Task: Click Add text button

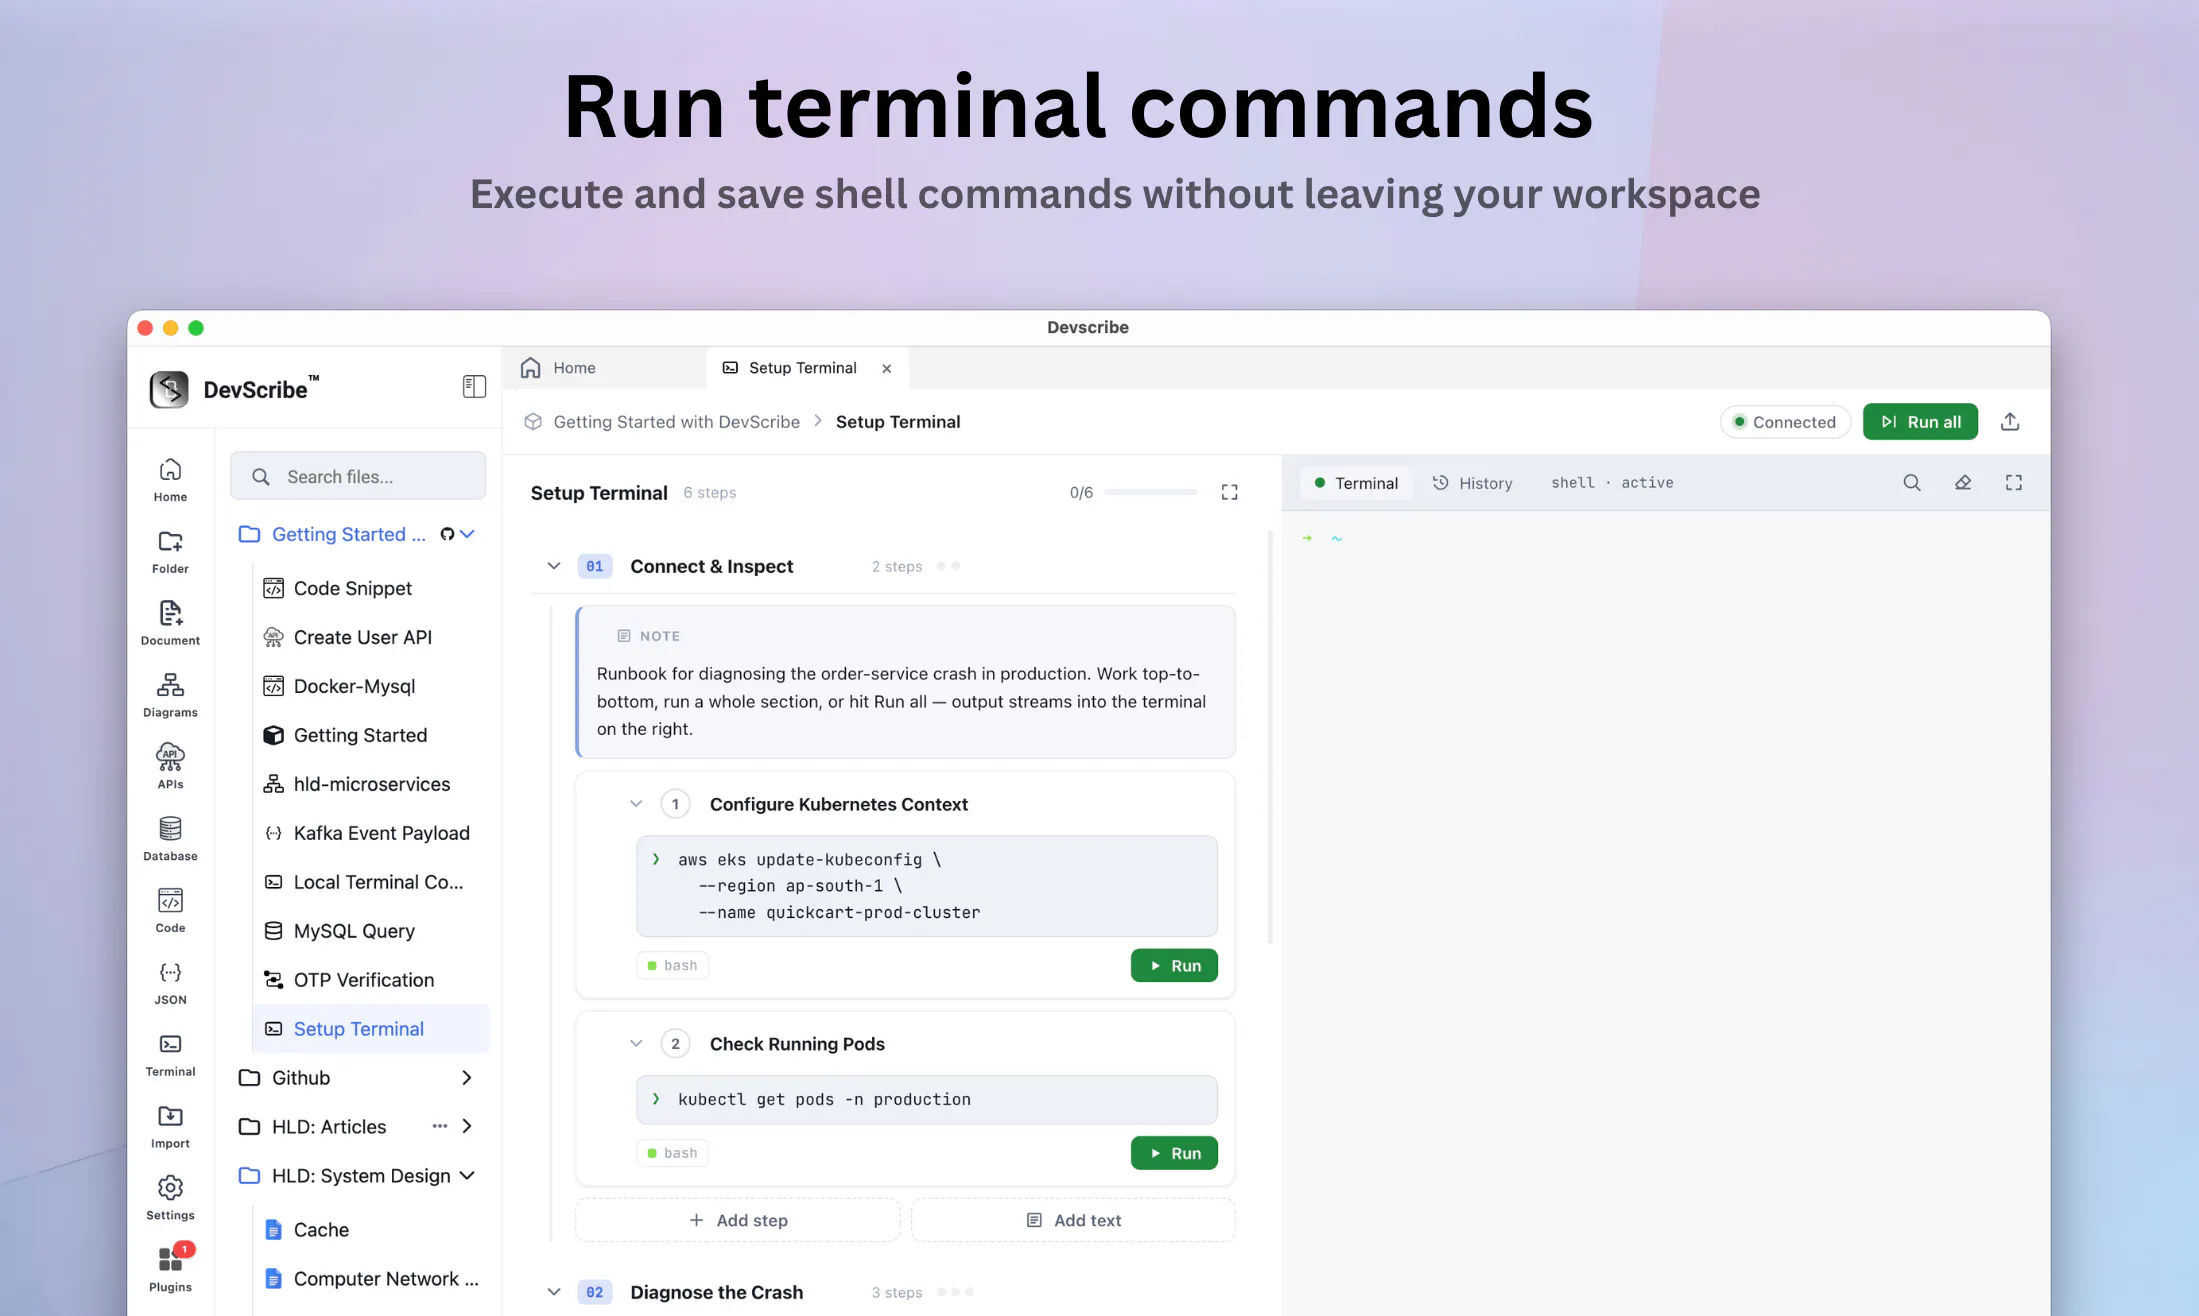Action: [x=1073, y=1220]
